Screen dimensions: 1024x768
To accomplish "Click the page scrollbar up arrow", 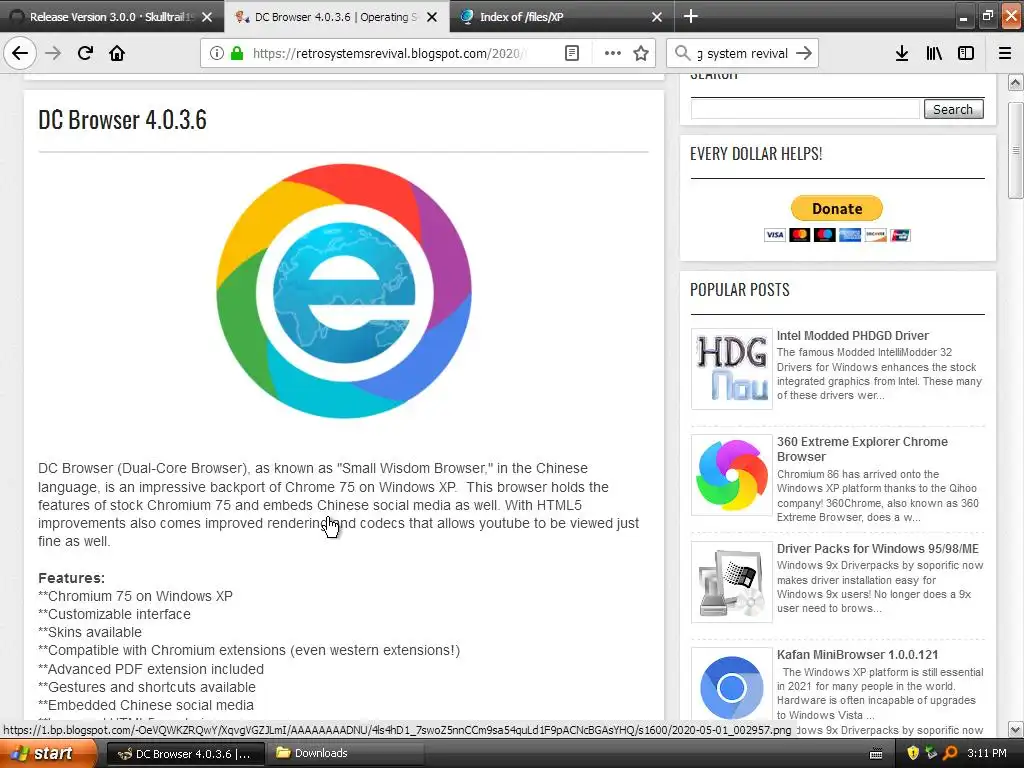I will pos(1016,82).
